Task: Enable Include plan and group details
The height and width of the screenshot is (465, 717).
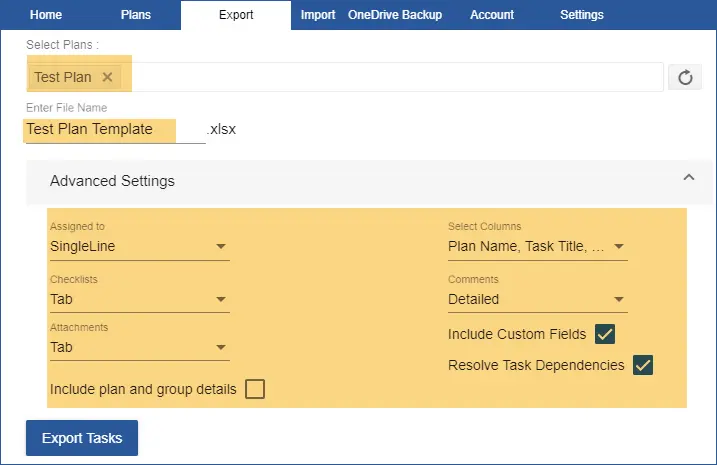Action: point(255,389)
